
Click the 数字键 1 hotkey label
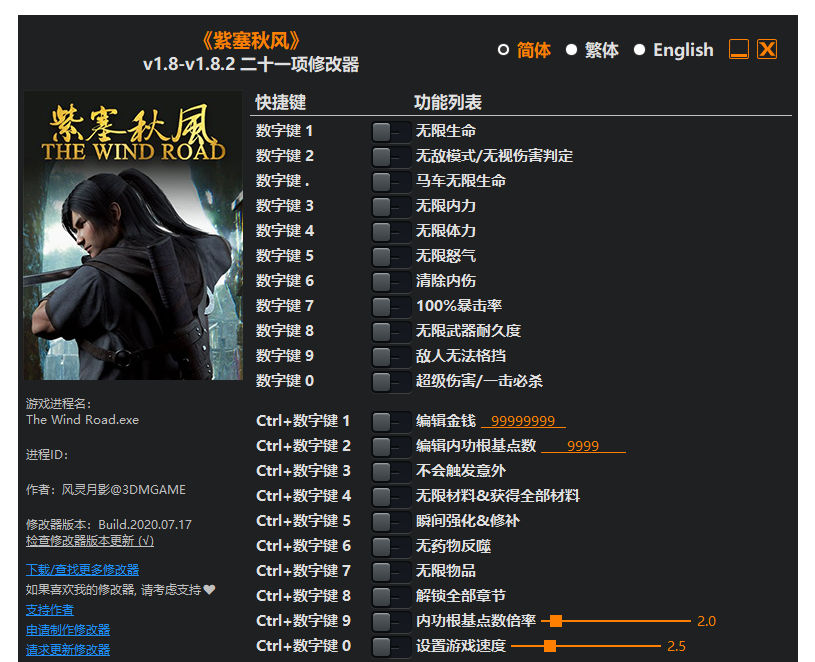(284, 131)
